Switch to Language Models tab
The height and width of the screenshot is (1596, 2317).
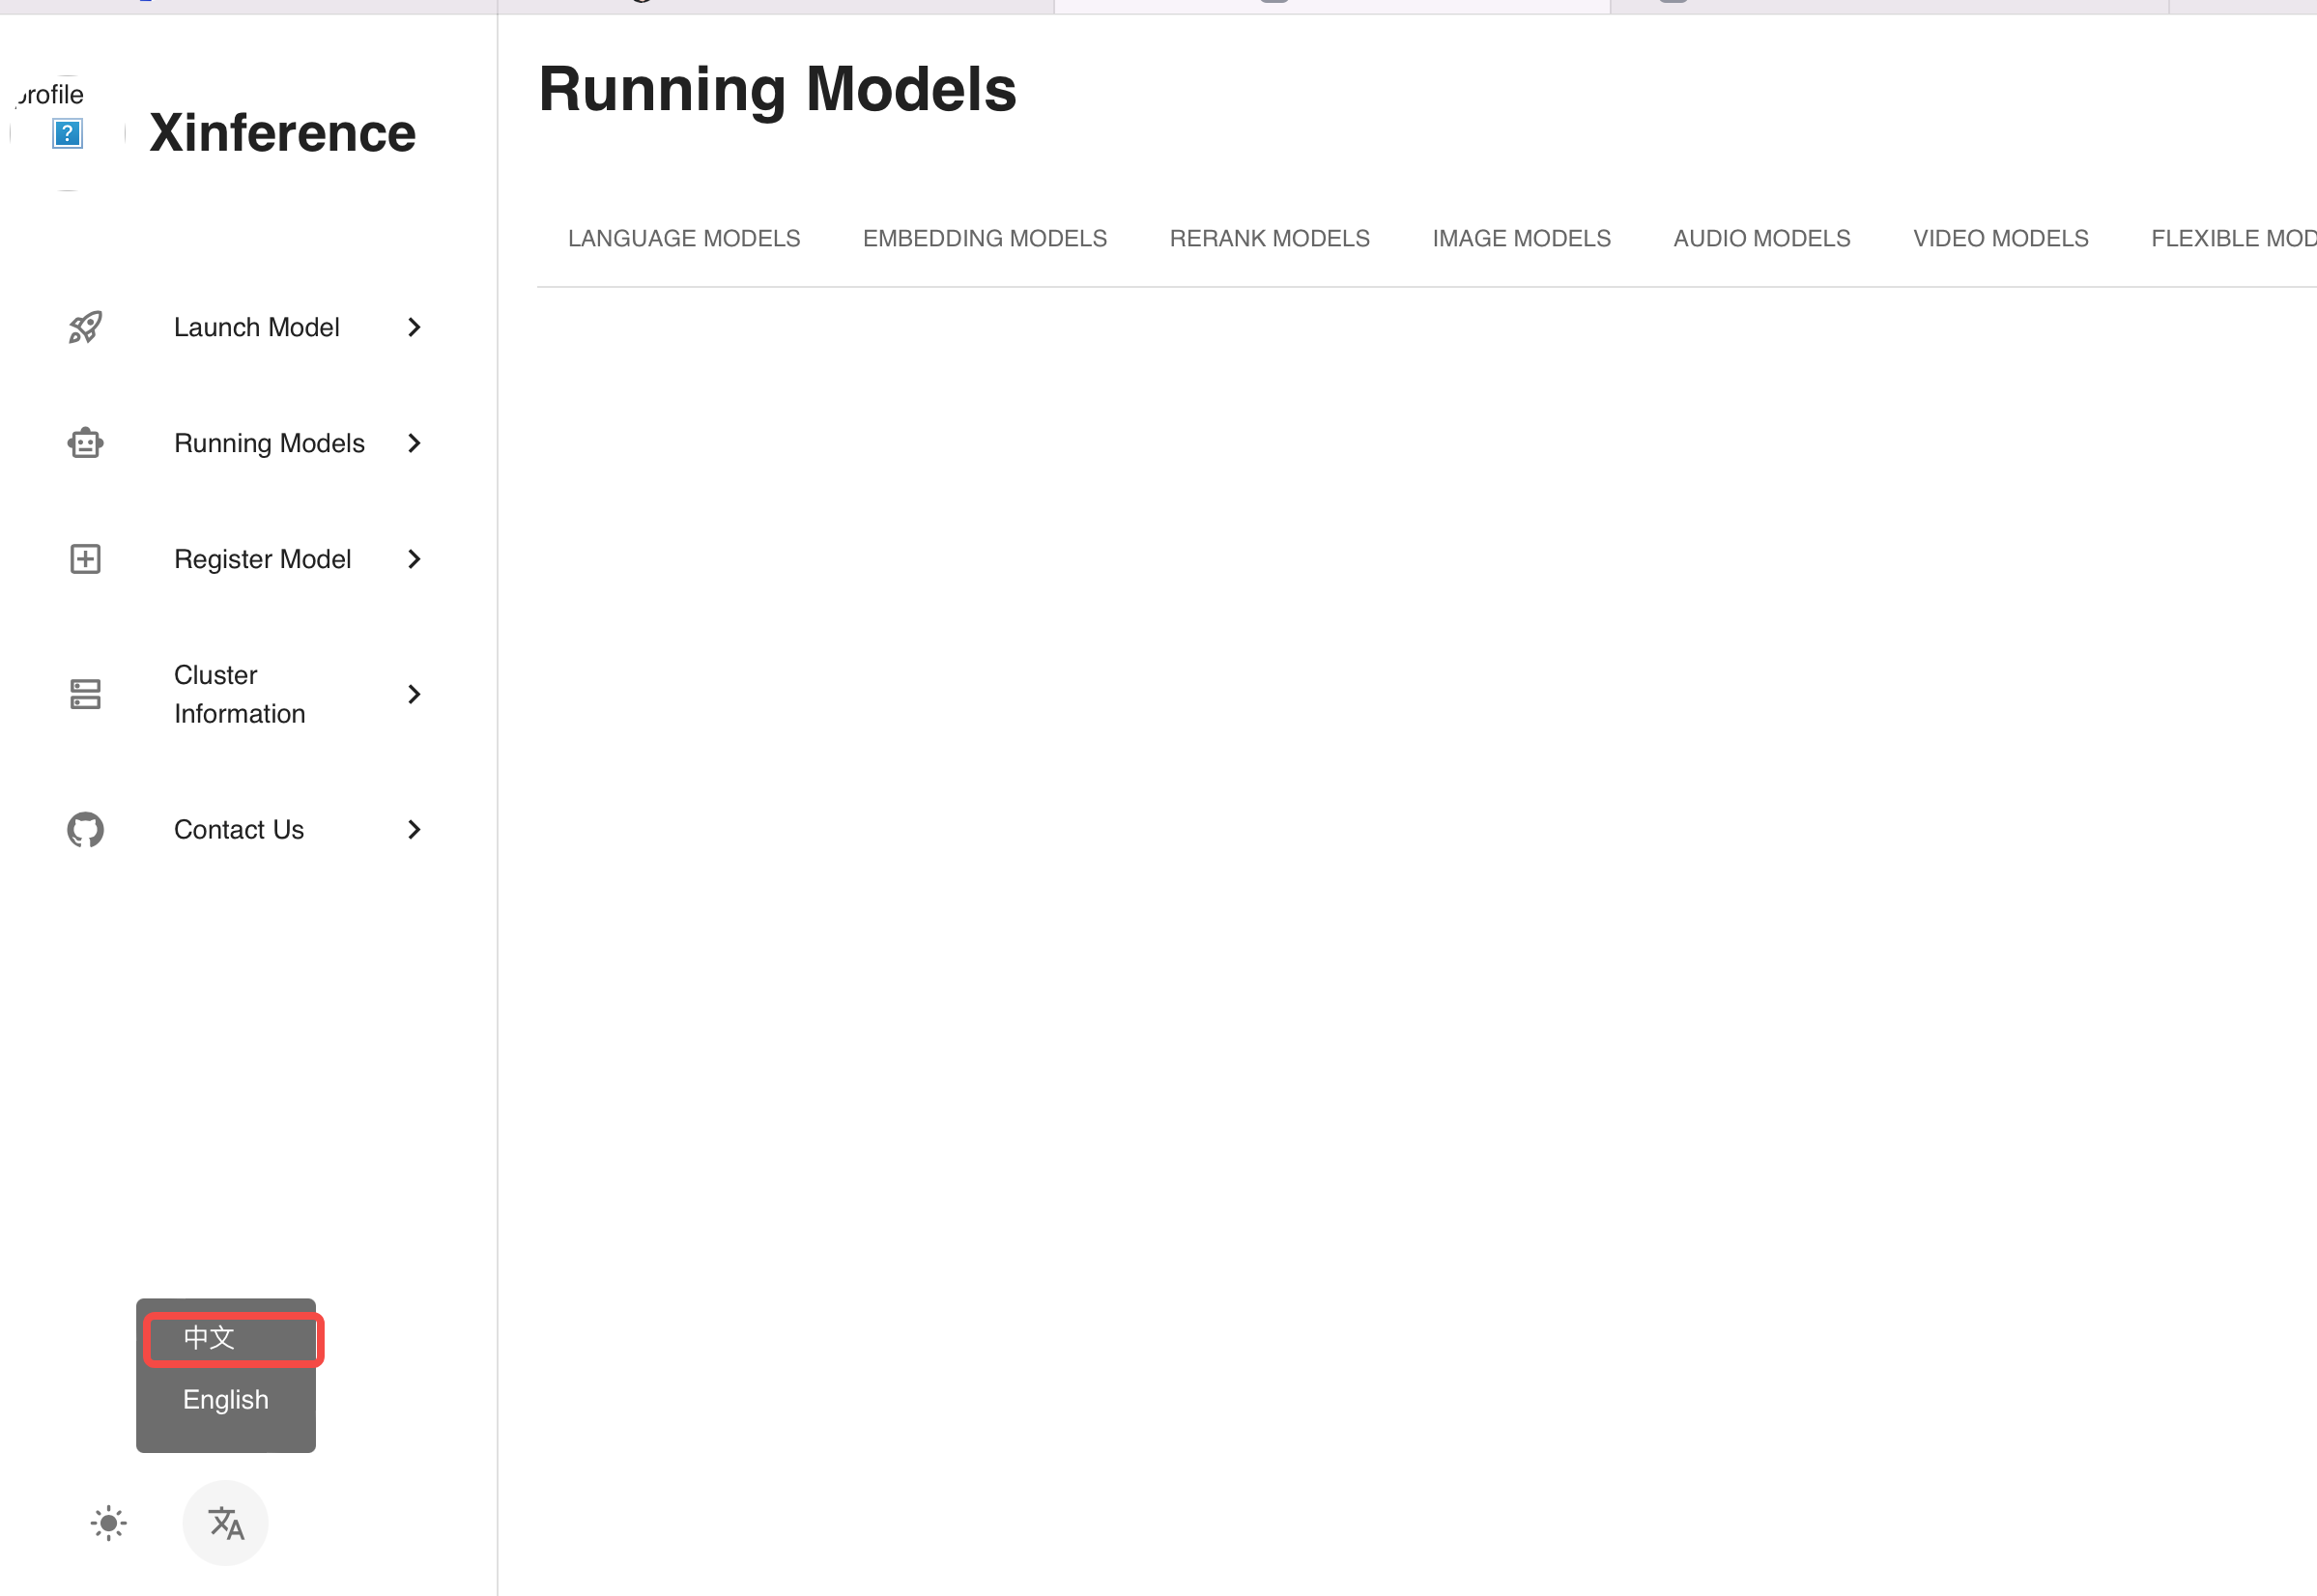[684, 238]
